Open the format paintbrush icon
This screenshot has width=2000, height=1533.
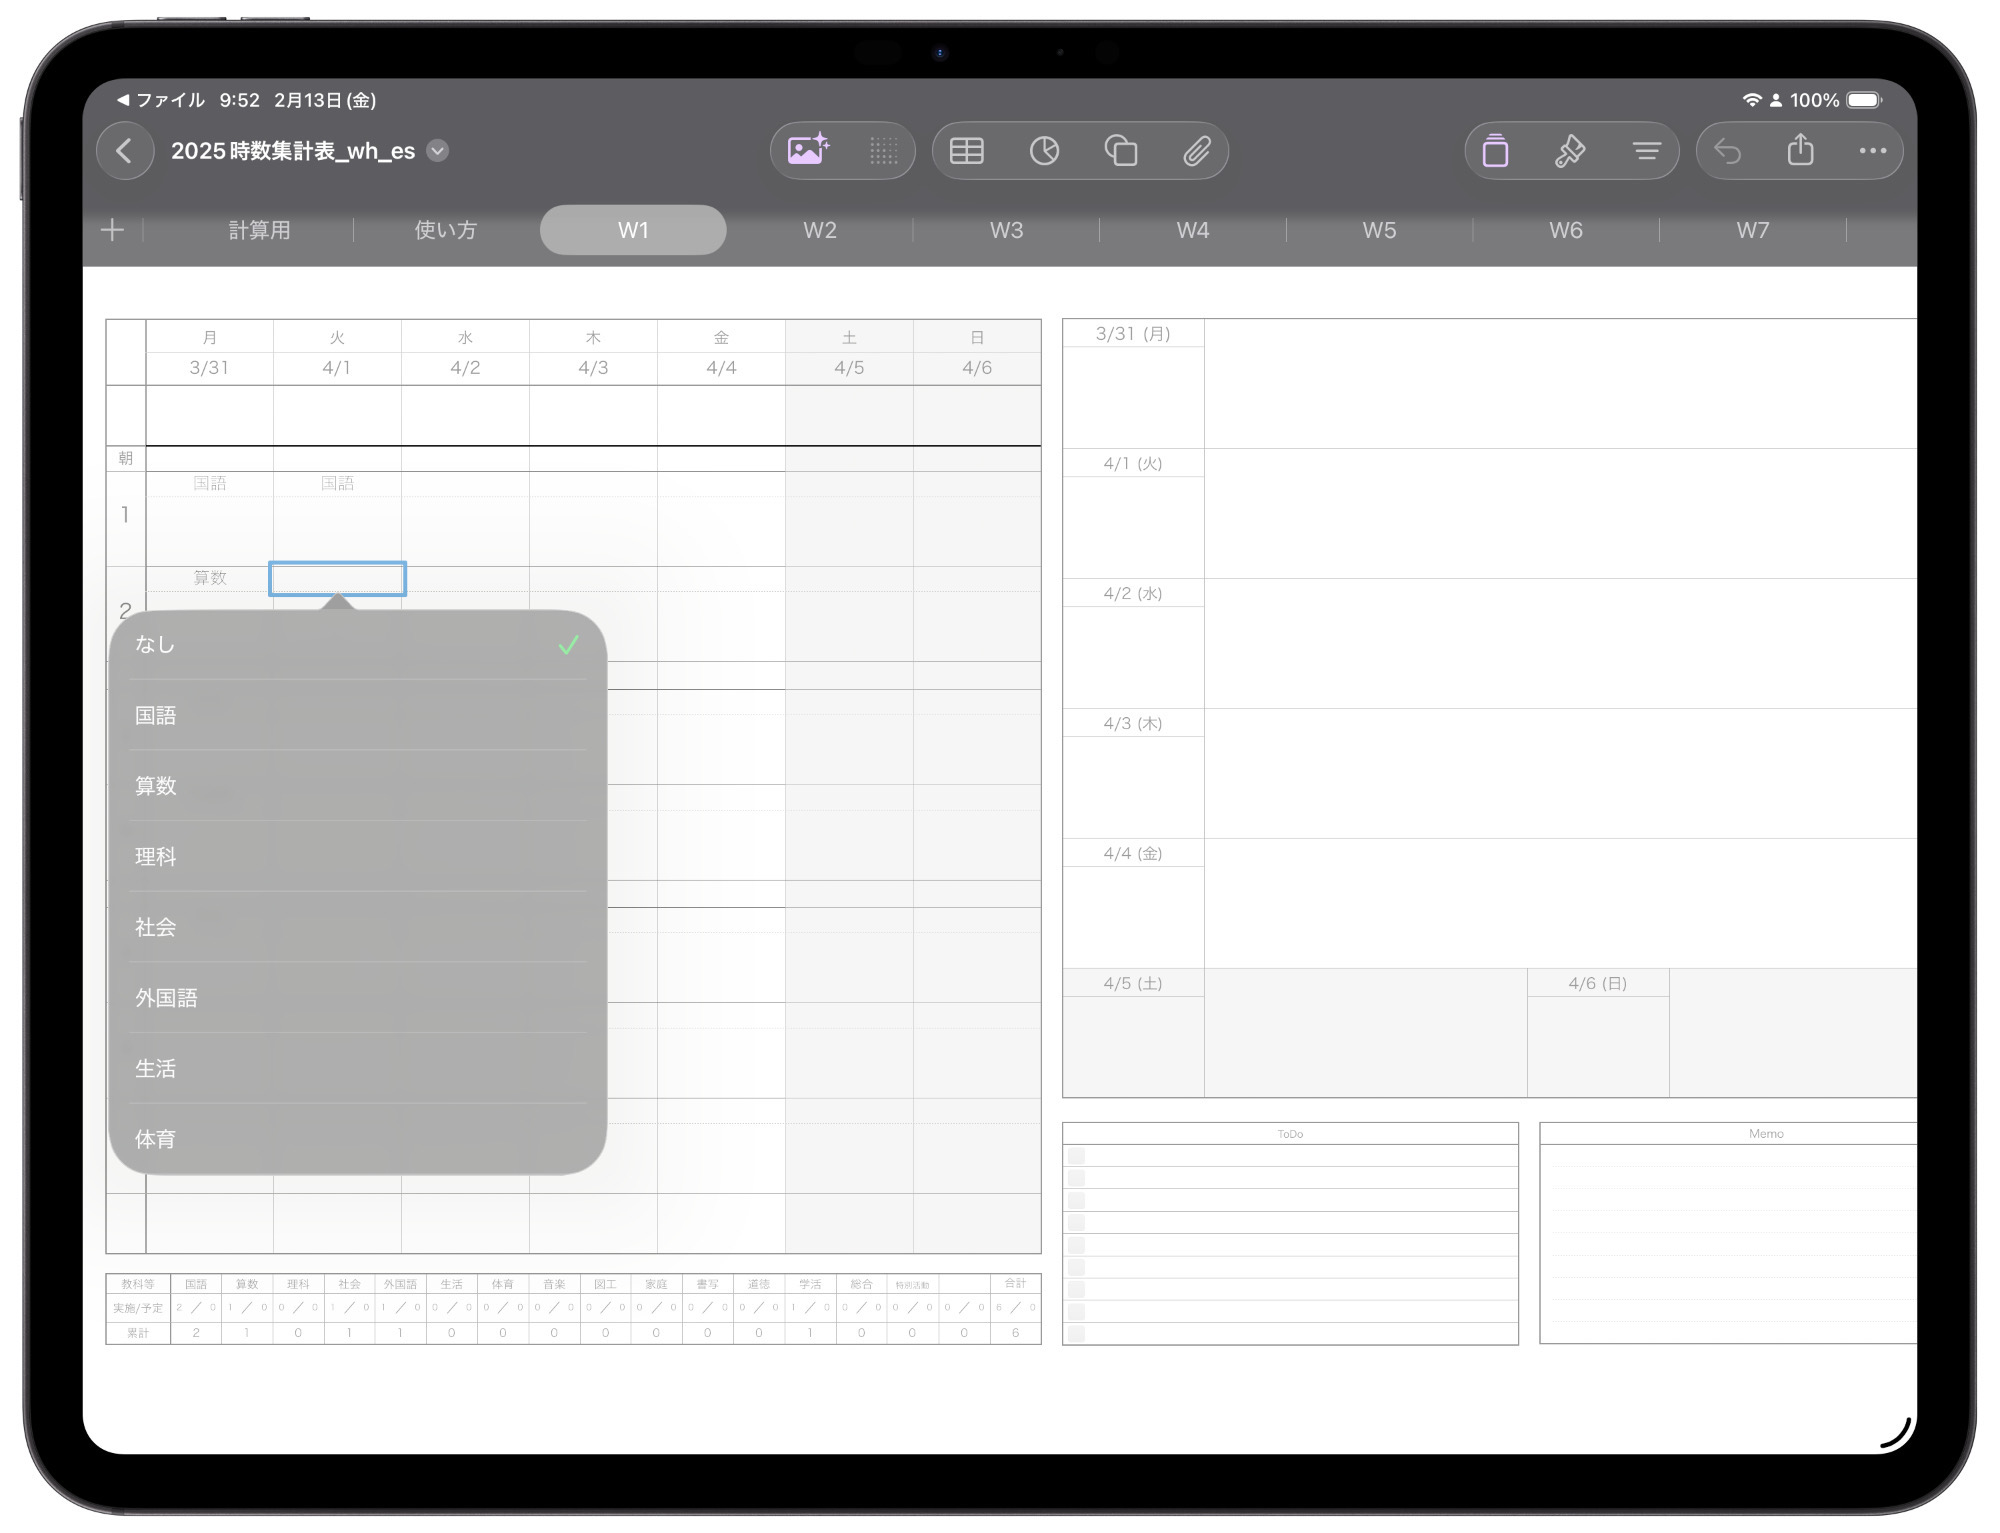coord(1570,151)
